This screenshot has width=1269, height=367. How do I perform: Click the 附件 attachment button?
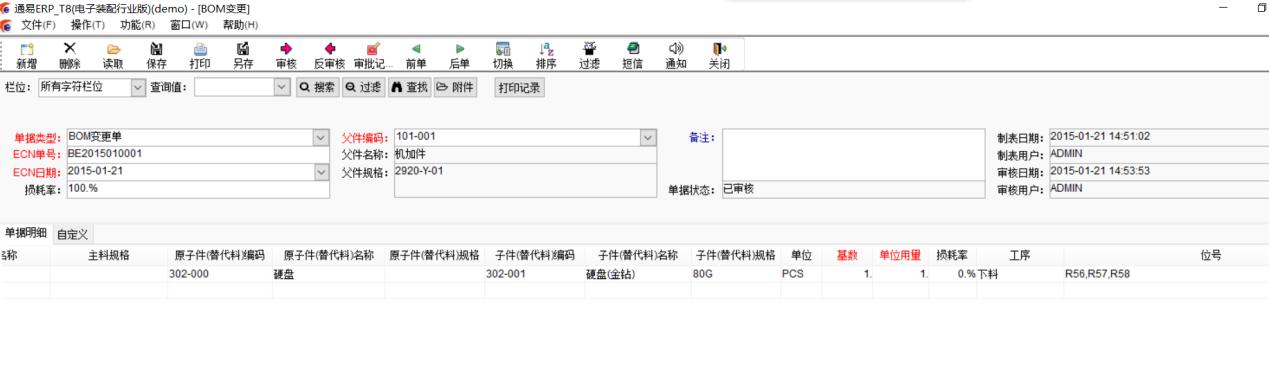pos(455,87)
